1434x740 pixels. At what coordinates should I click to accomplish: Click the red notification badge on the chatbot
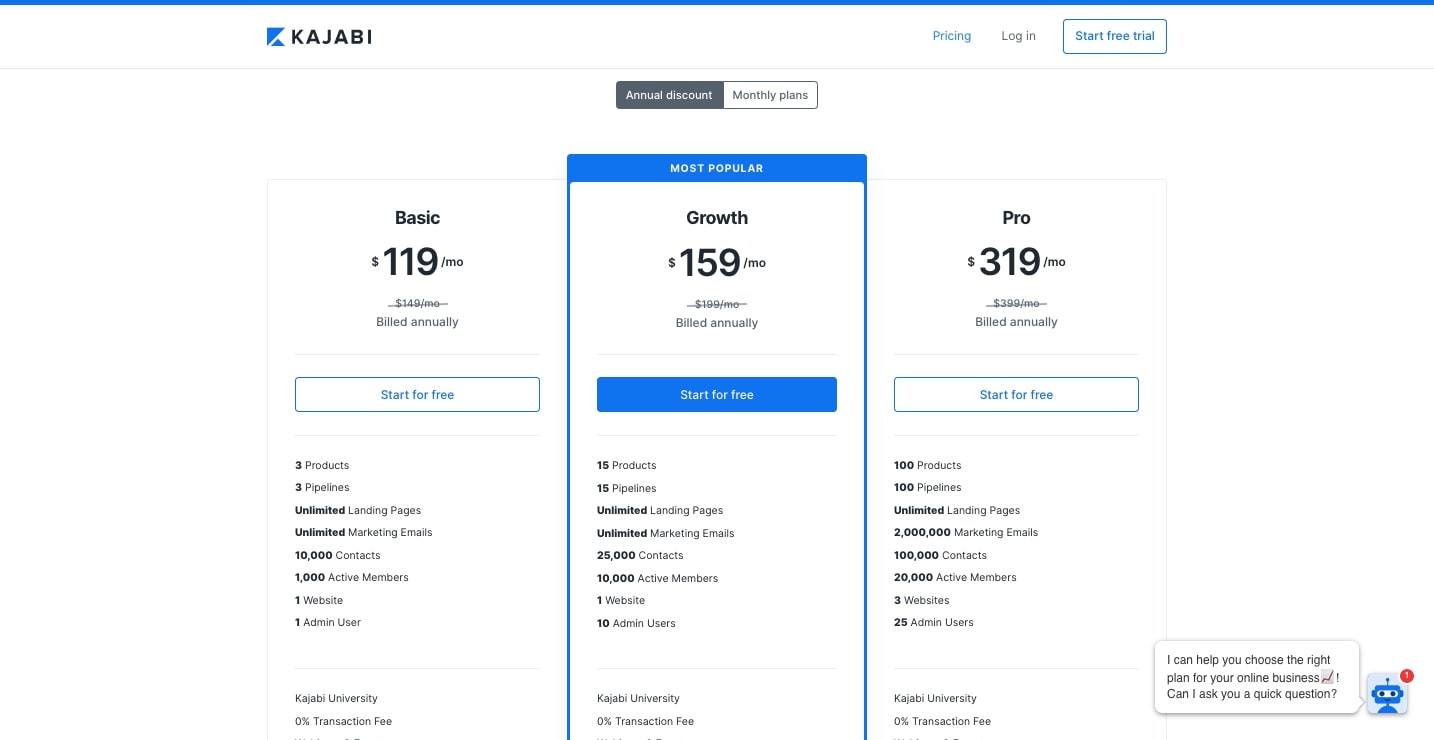(1405, 676)
